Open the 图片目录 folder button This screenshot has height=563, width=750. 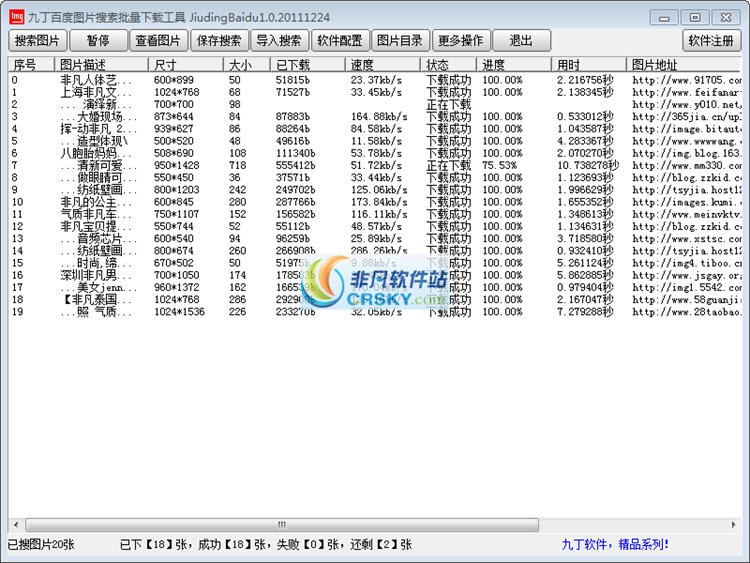(400, 41)
